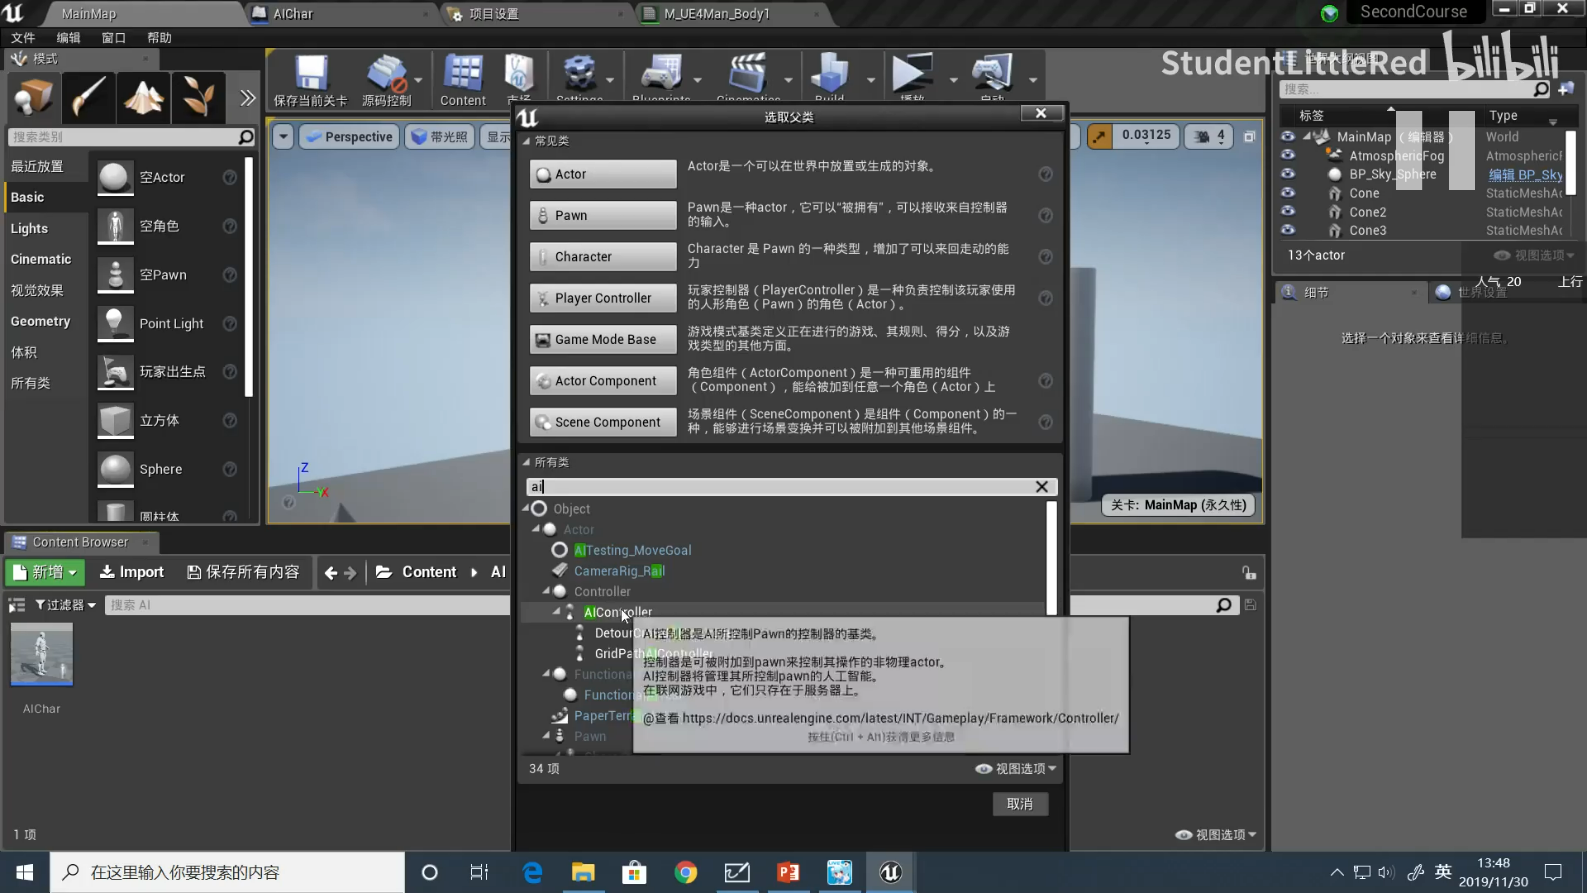
Task: Open viewport options dropdown arrow
Action: click(283, 136)
